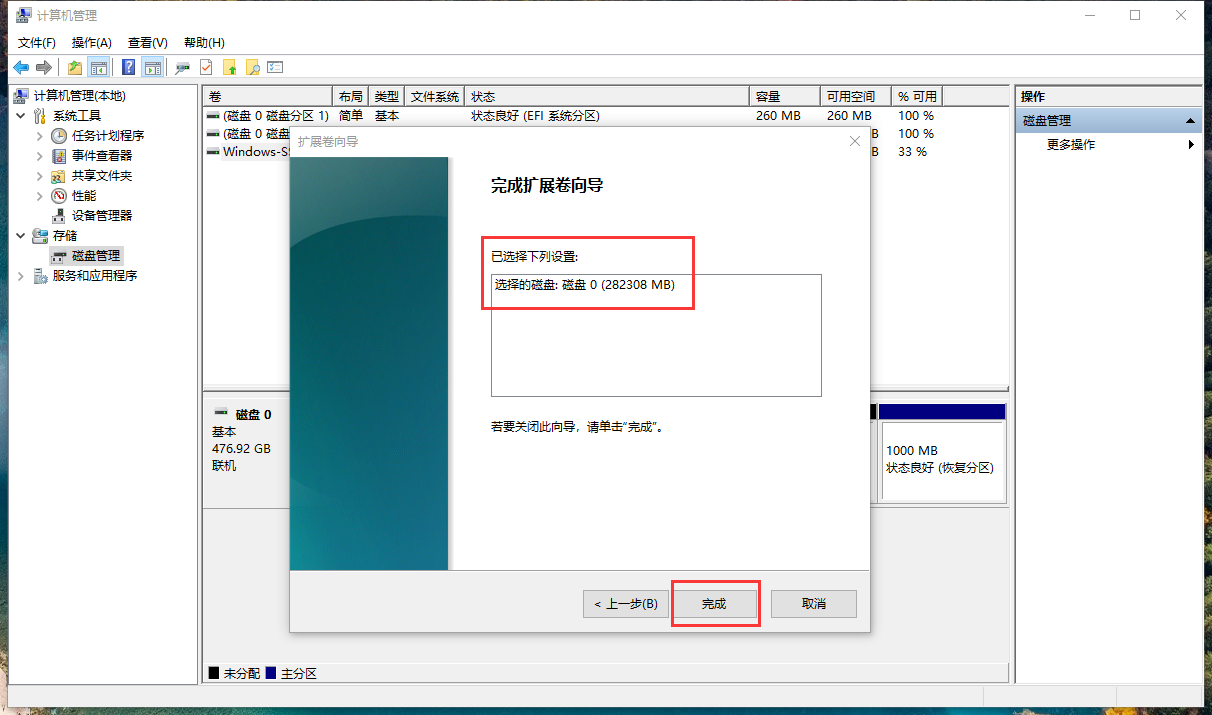1212x715 pixels.
Task: Expand the 任务计划程序 tree node
Action: [40, 136]
